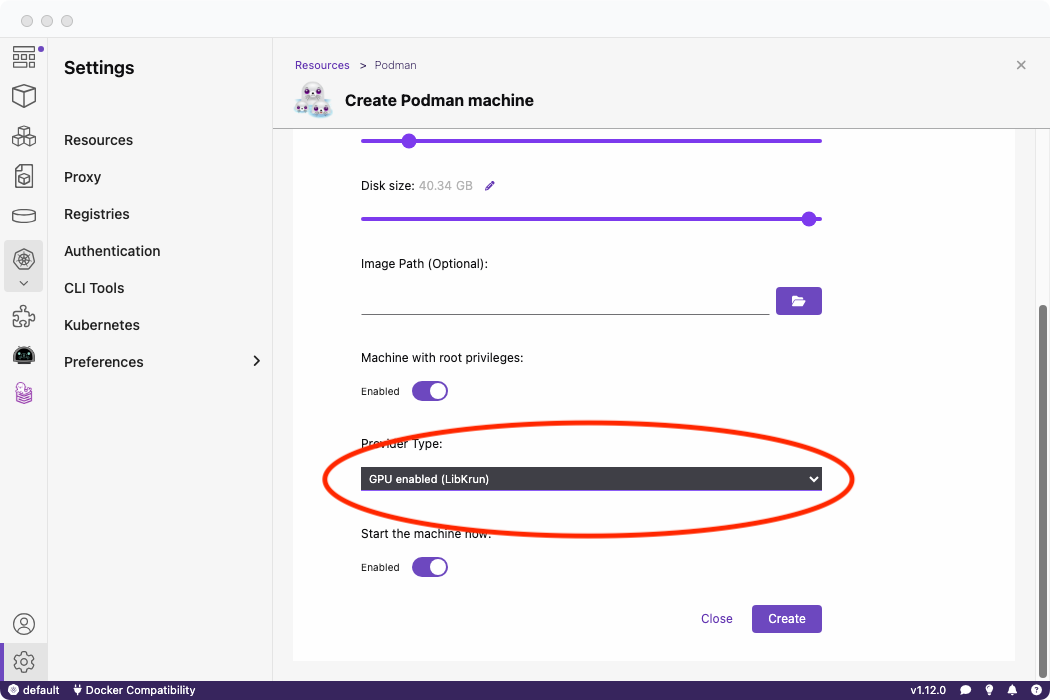Select Resources in Settings menu
The height and width of the screenshot is (700, 1050).
(98, 140)
